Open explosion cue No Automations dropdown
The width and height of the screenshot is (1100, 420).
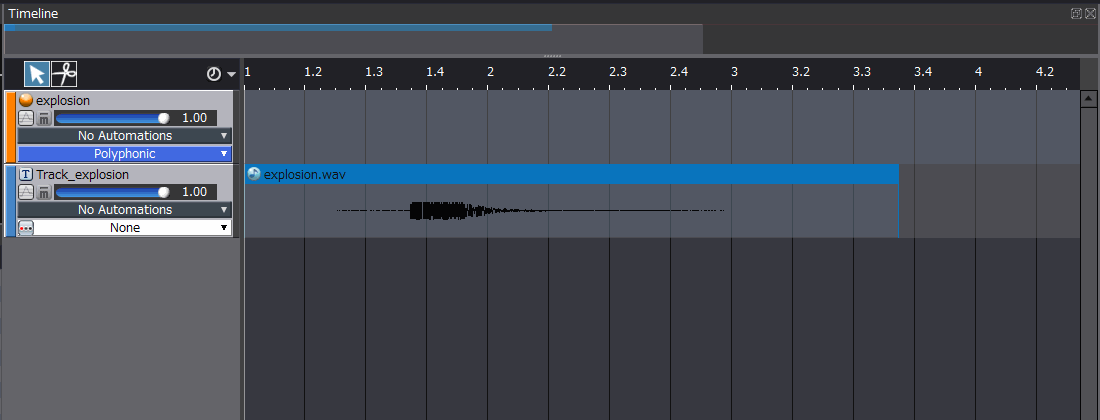(x=124, y=135)
